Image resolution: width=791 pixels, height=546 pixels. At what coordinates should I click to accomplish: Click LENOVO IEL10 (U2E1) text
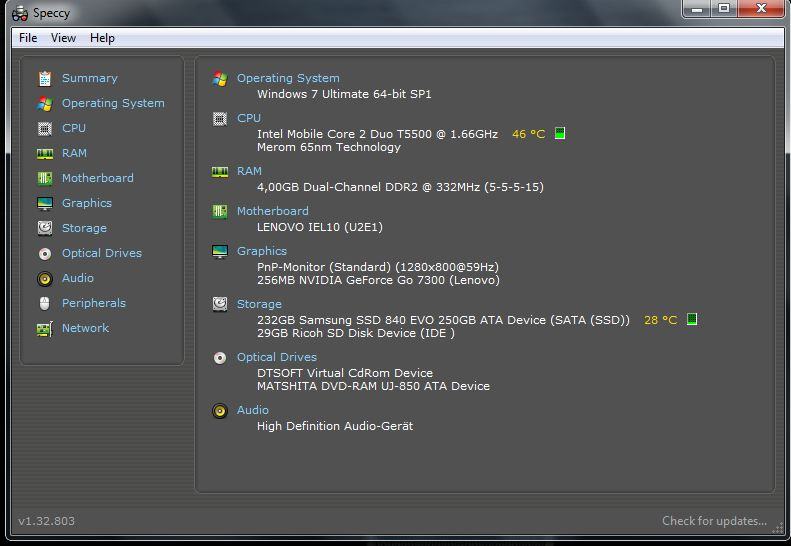point(320,227)
